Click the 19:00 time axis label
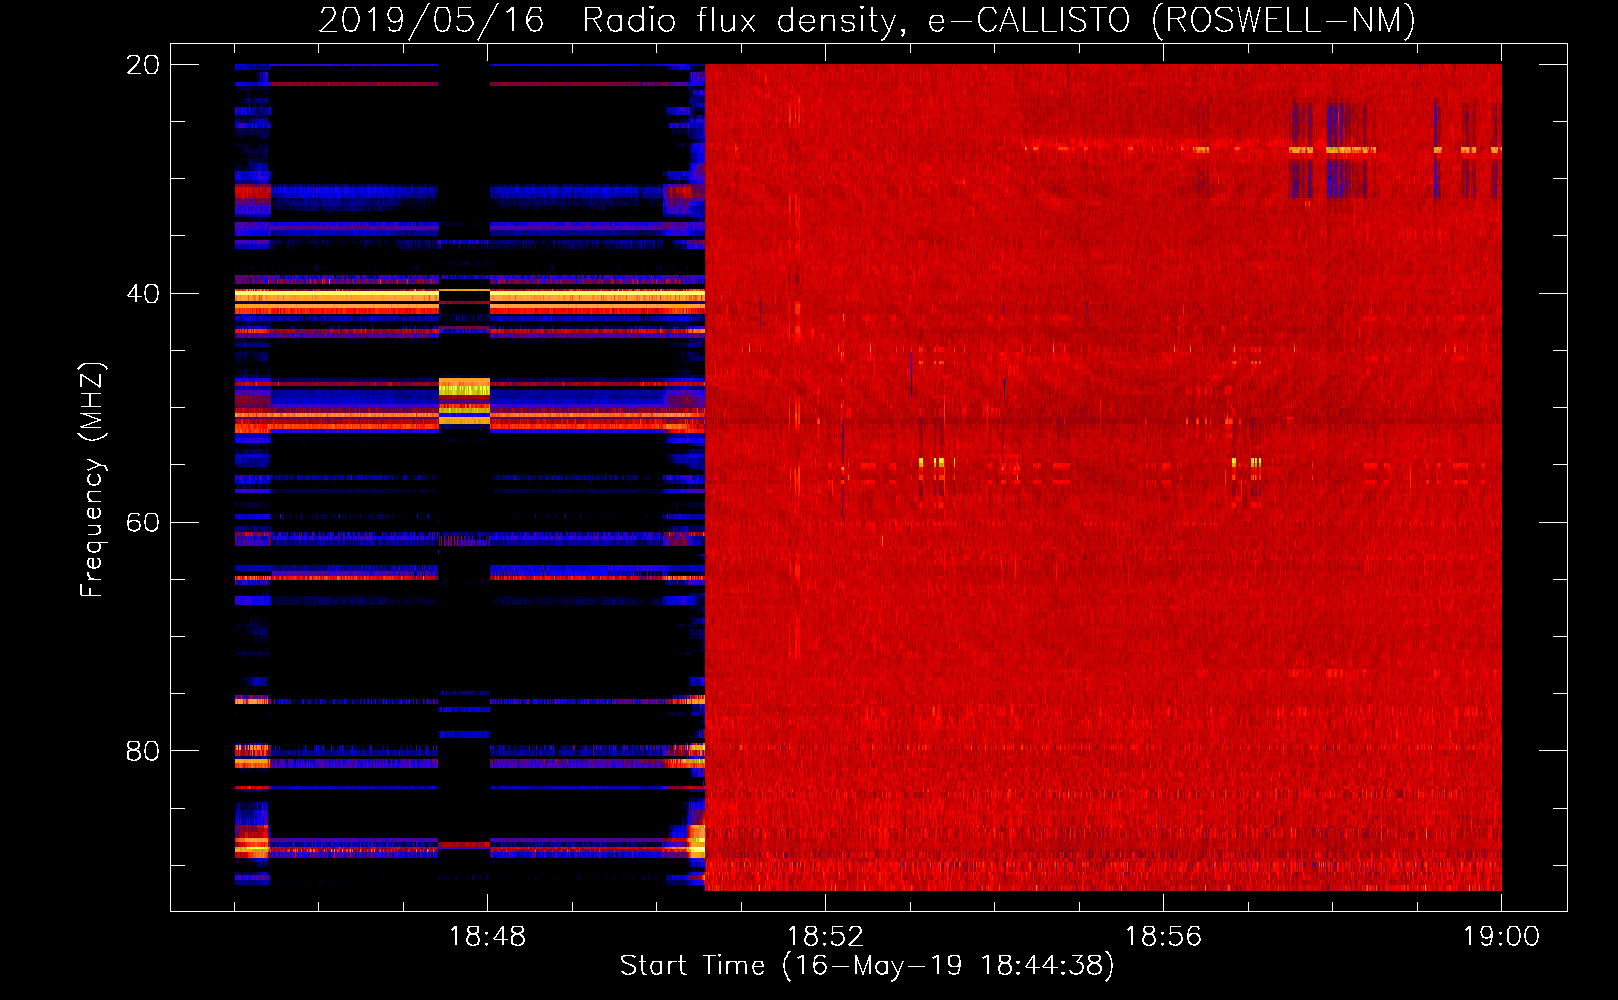Screen dimensions: 1618x1000 pyautogui.click(x=1501, y=937)
